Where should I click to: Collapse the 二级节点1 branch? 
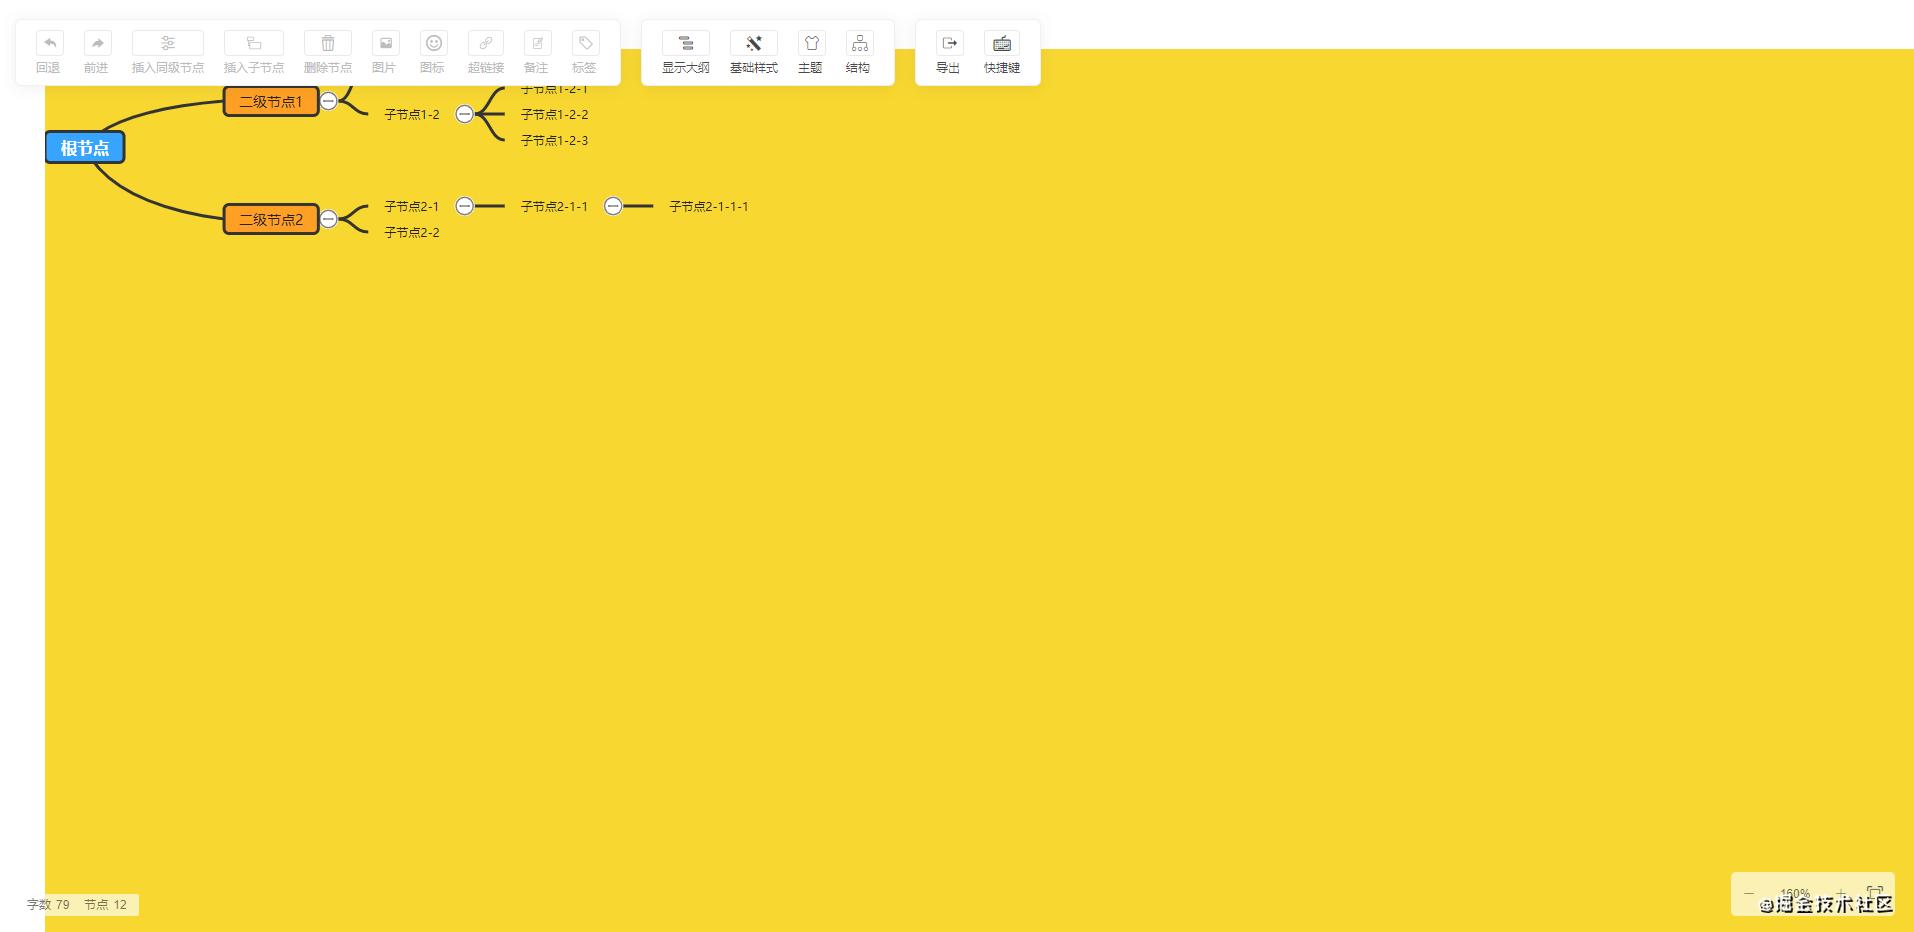click(328, 101)
